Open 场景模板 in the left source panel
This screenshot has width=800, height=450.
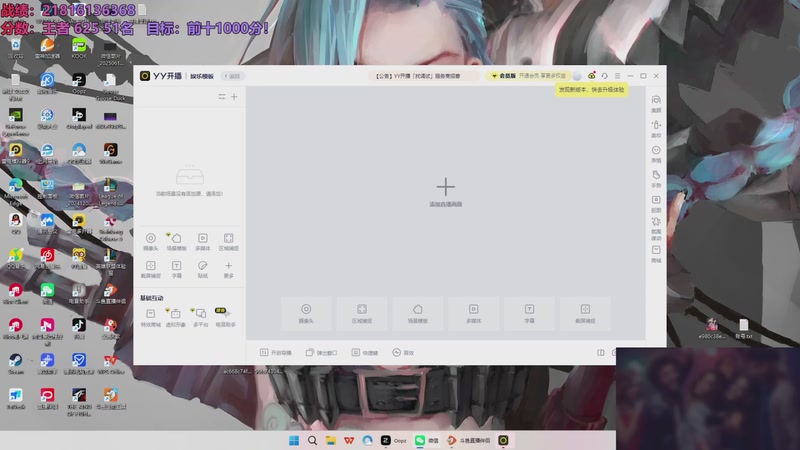tap(176, 241)
